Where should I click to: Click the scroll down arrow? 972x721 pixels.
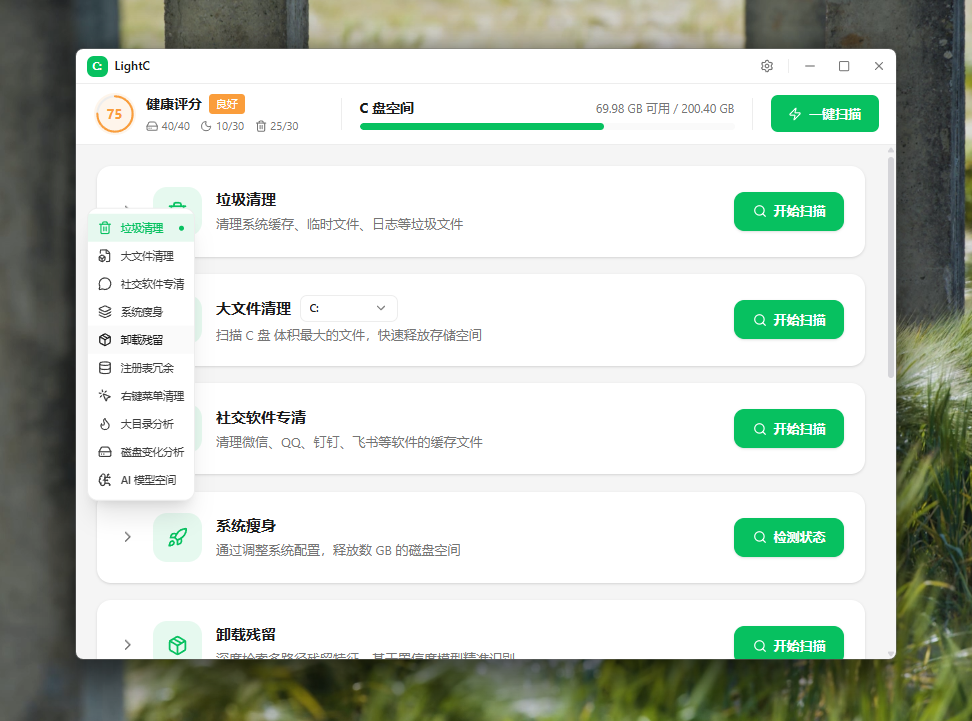pyautogui.click(x=891, y=654)
